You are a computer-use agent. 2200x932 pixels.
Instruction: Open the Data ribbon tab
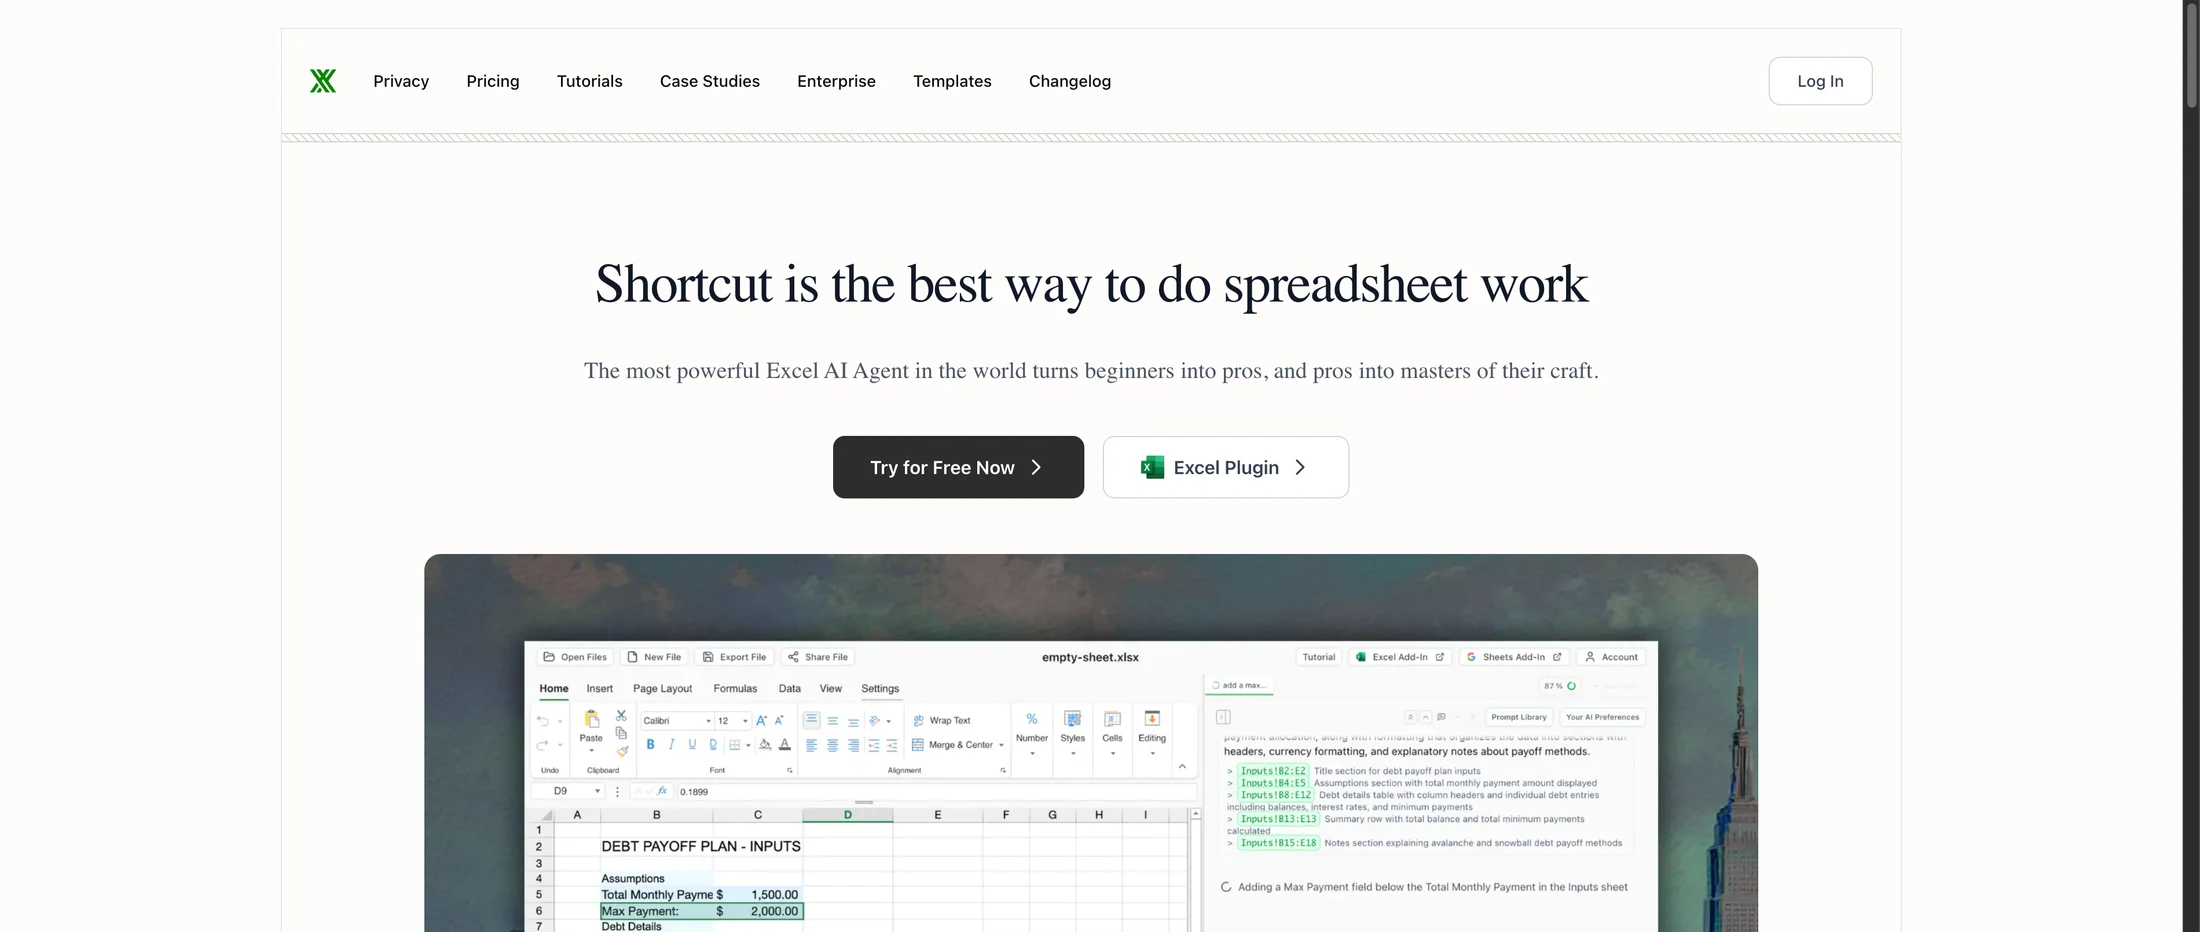[790, 688]
